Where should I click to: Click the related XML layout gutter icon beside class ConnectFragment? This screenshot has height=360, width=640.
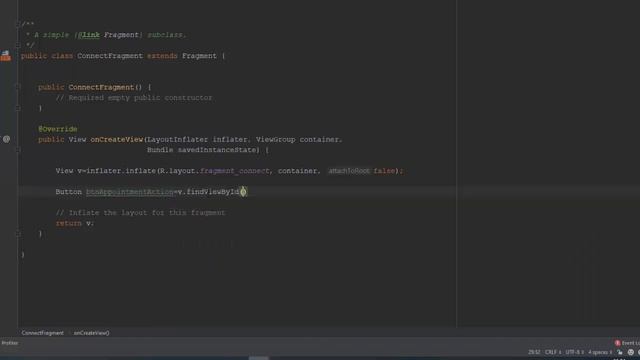pyautogui.click(x=6, y=56)
